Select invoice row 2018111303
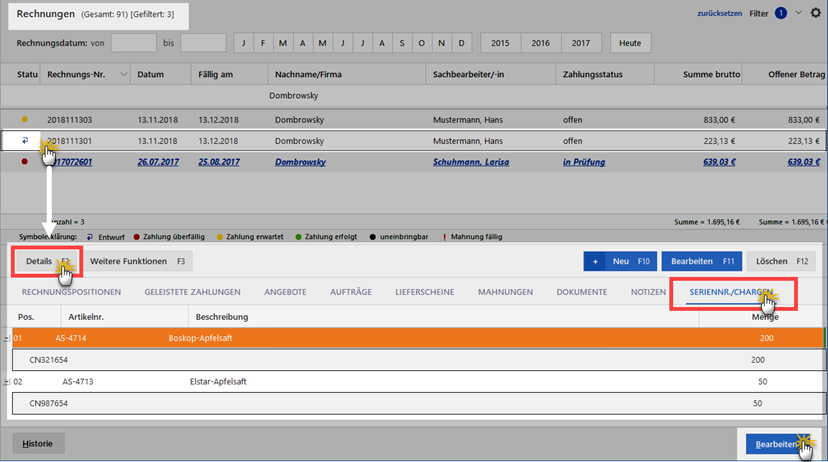828x462 pixels. point(413,120)
